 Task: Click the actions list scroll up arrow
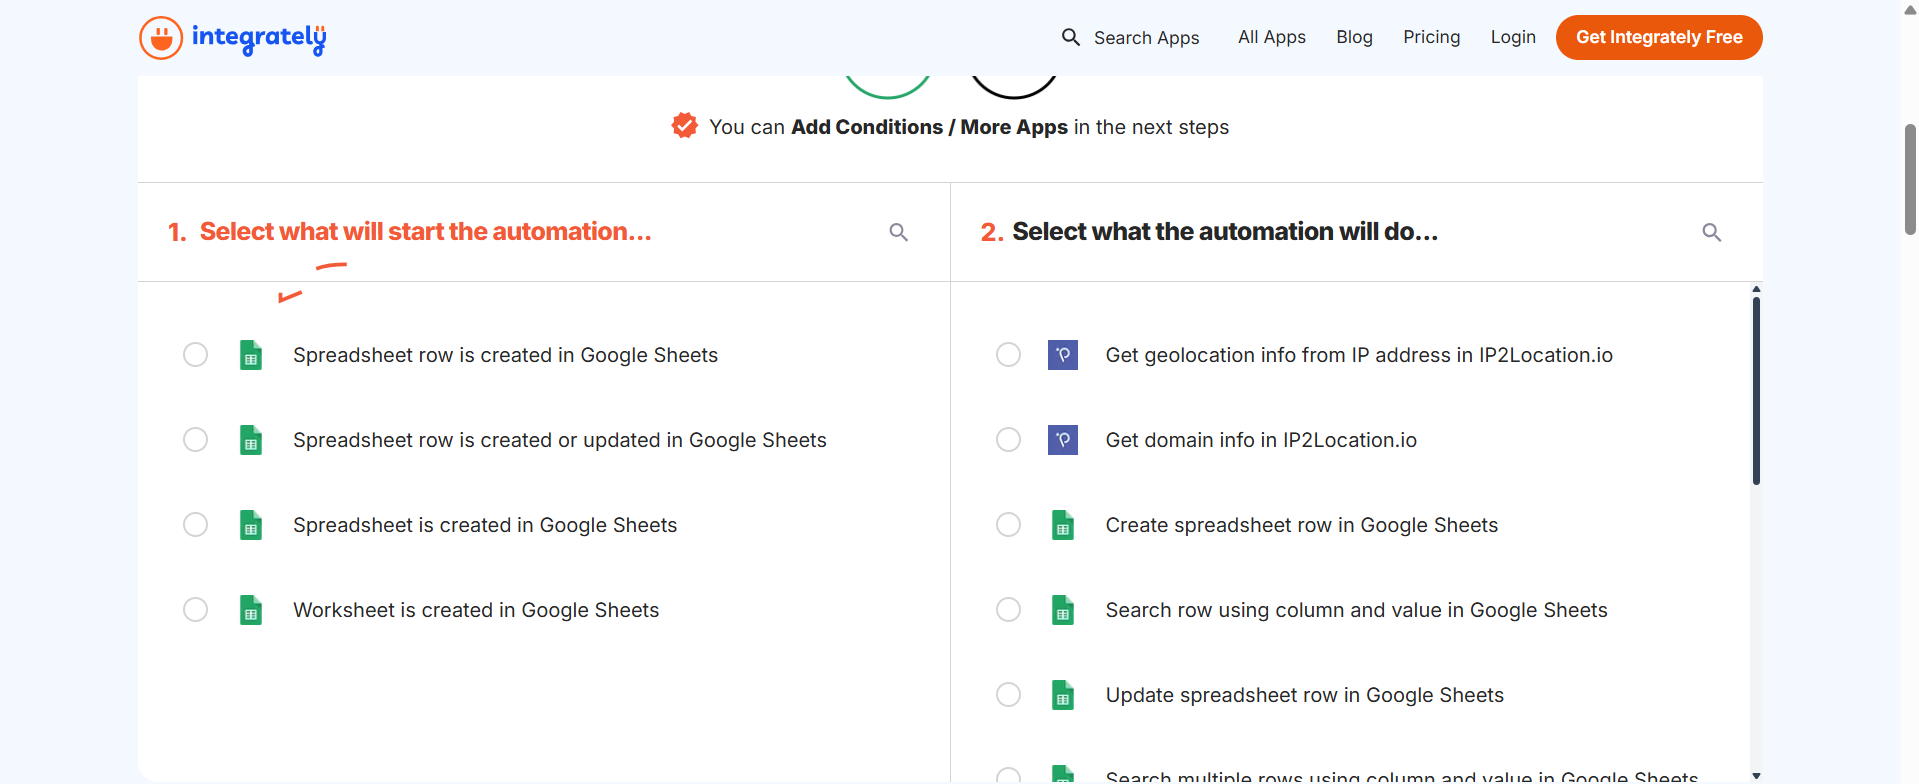point(1756,289)
